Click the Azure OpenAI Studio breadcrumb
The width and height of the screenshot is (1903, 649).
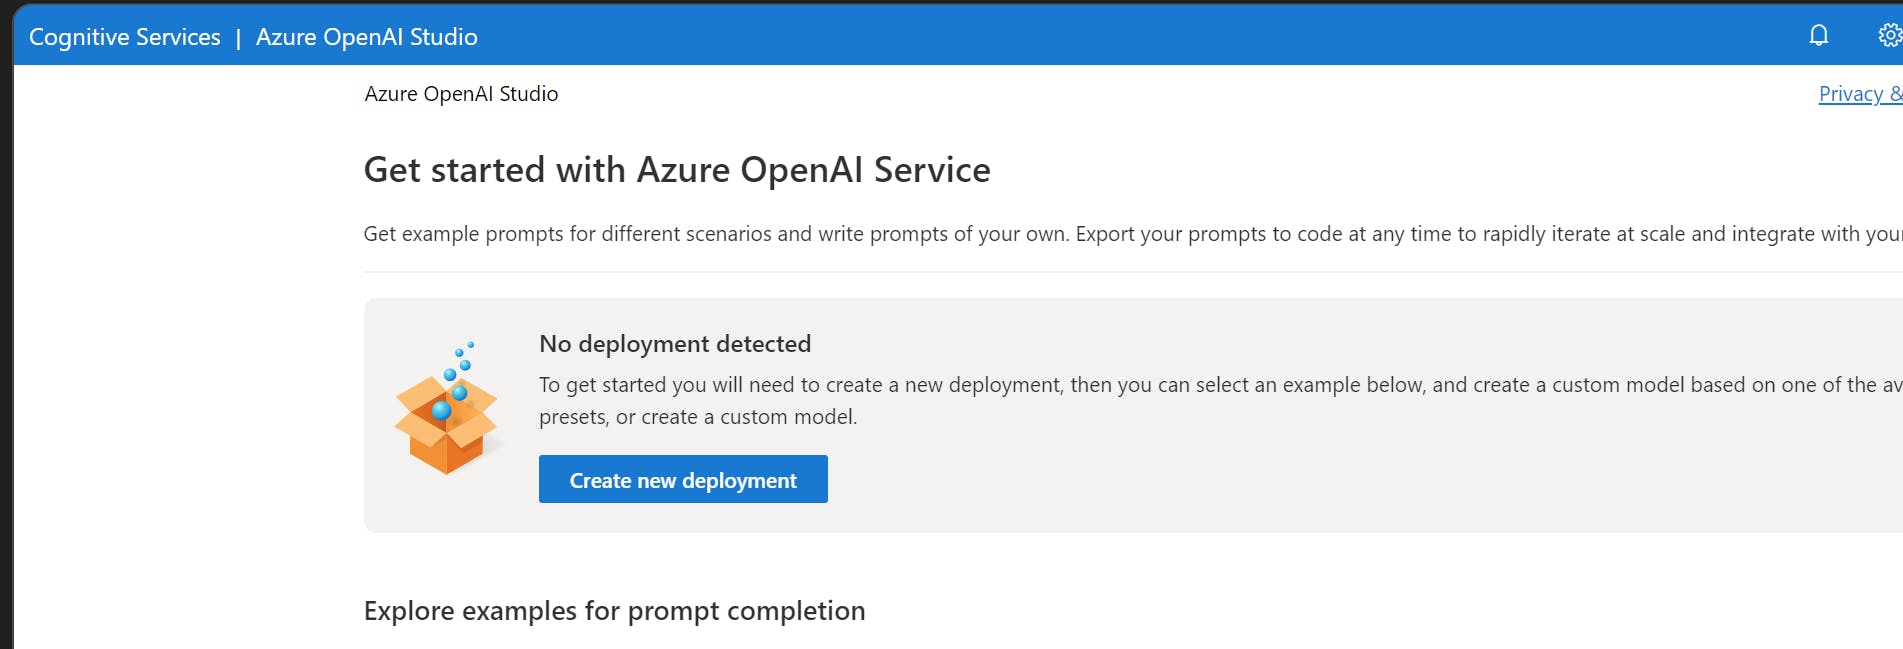pyautogui.click(x=461, y=93)
